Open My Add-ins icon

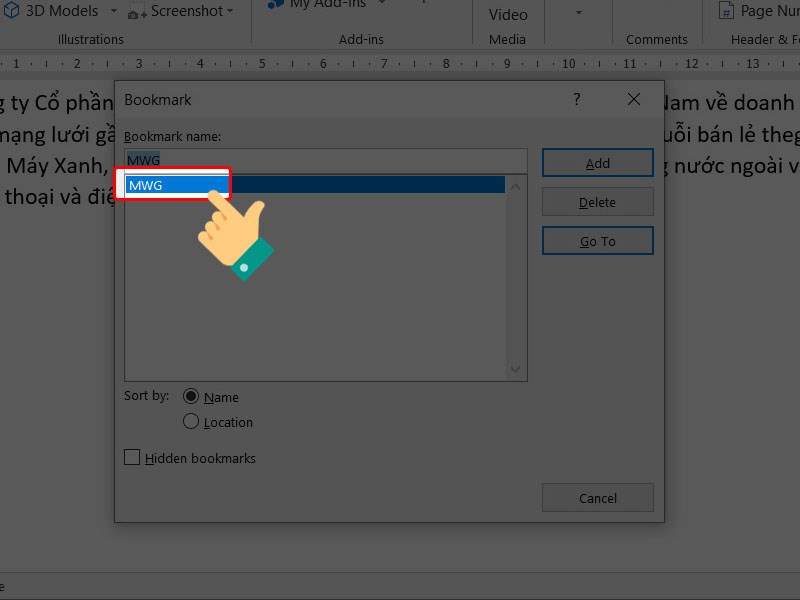pos(276,4)
